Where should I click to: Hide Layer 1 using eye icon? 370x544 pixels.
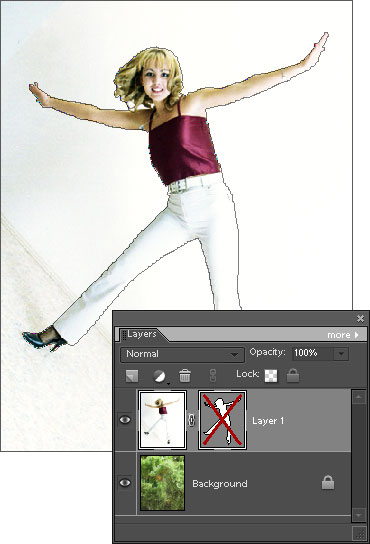click(125, 420)
